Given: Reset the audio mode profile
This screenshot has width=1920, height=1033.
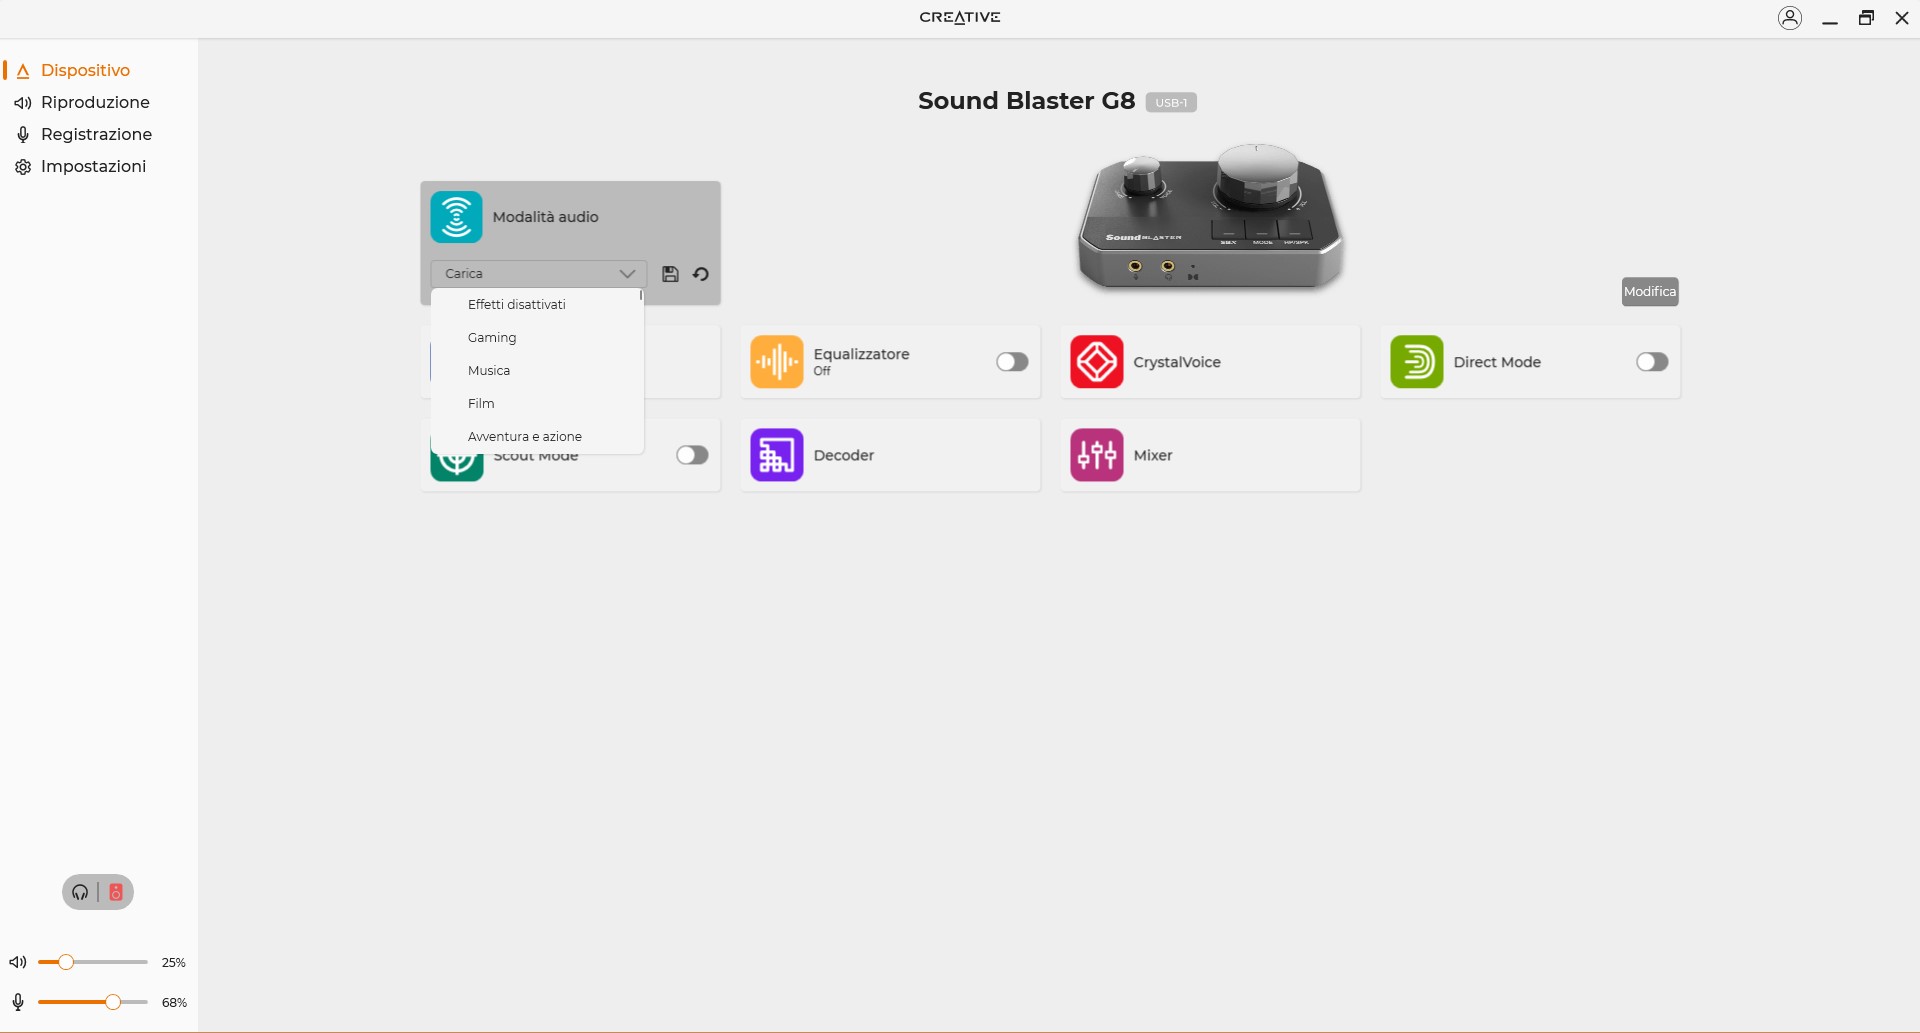Looking at the screenshot, I should (701, 274).
